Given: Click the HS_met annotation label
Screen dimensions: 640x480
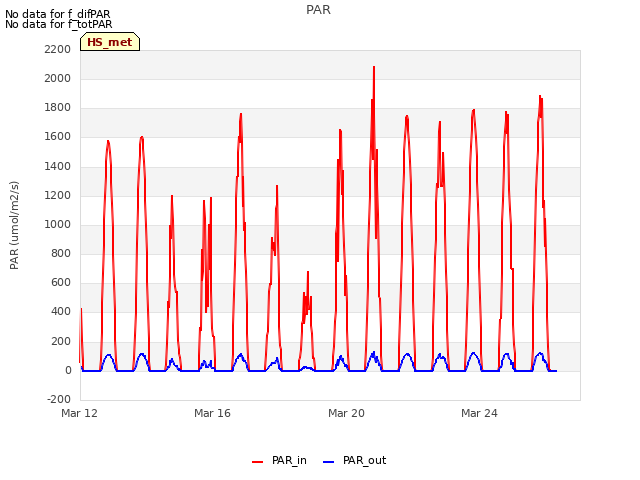Looking at the screenshot, I should (110, 42).
